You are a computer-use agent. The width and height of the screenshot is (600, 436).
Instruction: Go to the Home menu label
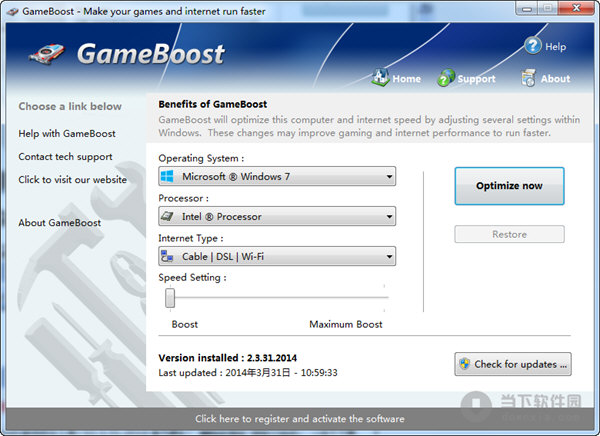406,79
